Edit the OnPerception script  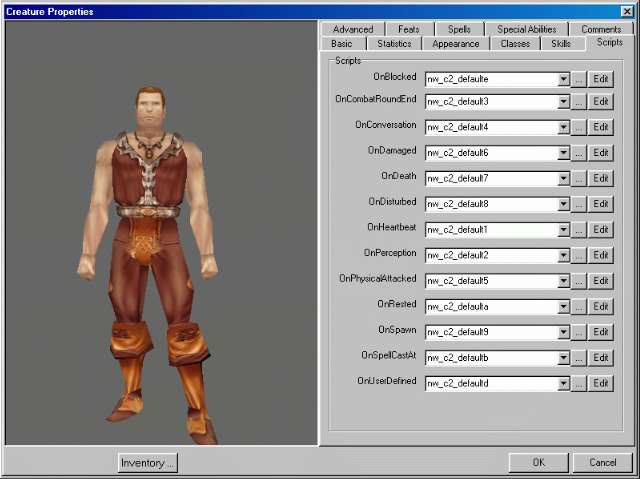pyautogui.click(x=601, y=255)
